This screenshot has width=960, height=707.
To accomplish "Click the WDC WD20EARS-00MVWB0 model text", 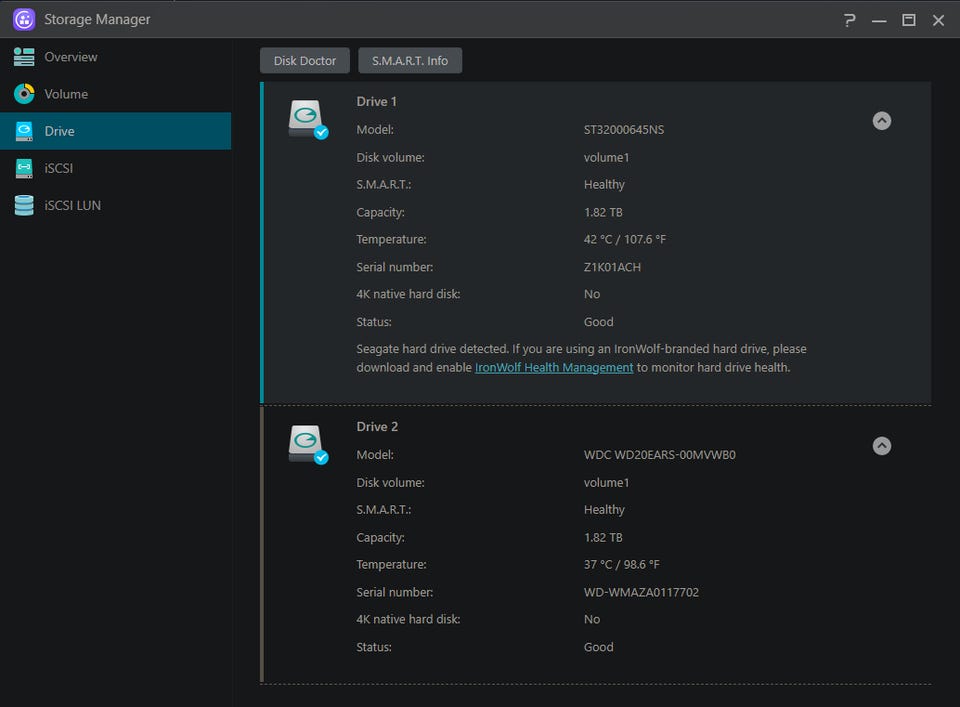I will pos(659,455).
